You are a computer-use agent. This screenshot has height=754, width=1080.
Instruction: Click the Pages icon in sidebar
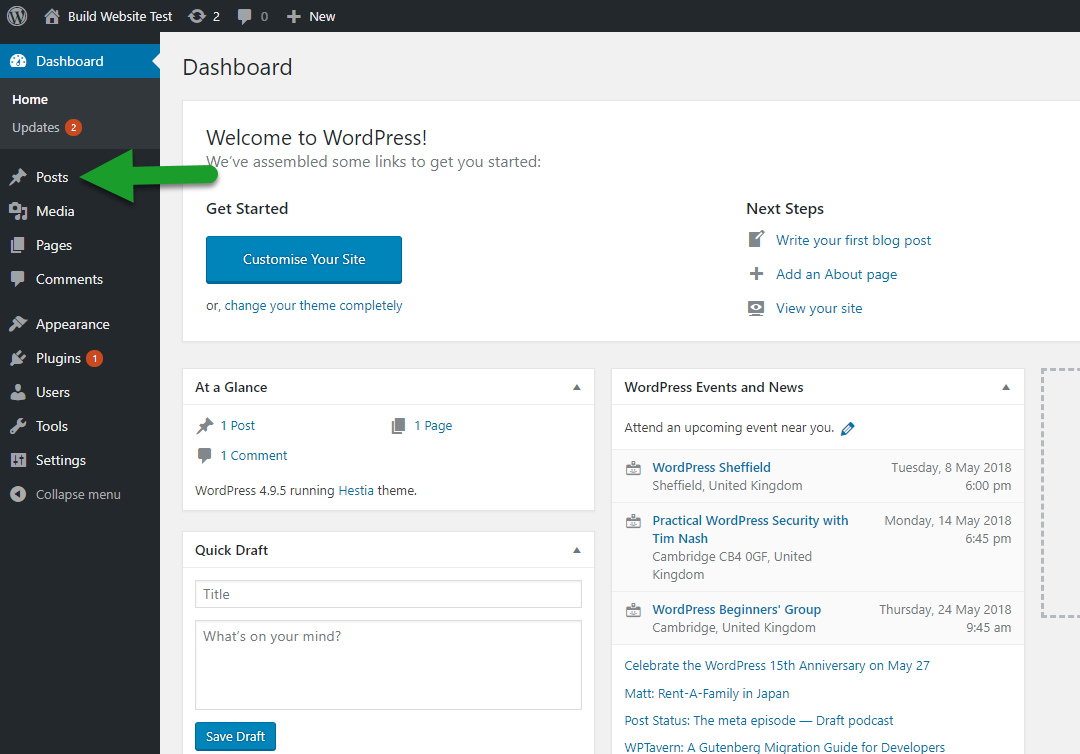18,245
